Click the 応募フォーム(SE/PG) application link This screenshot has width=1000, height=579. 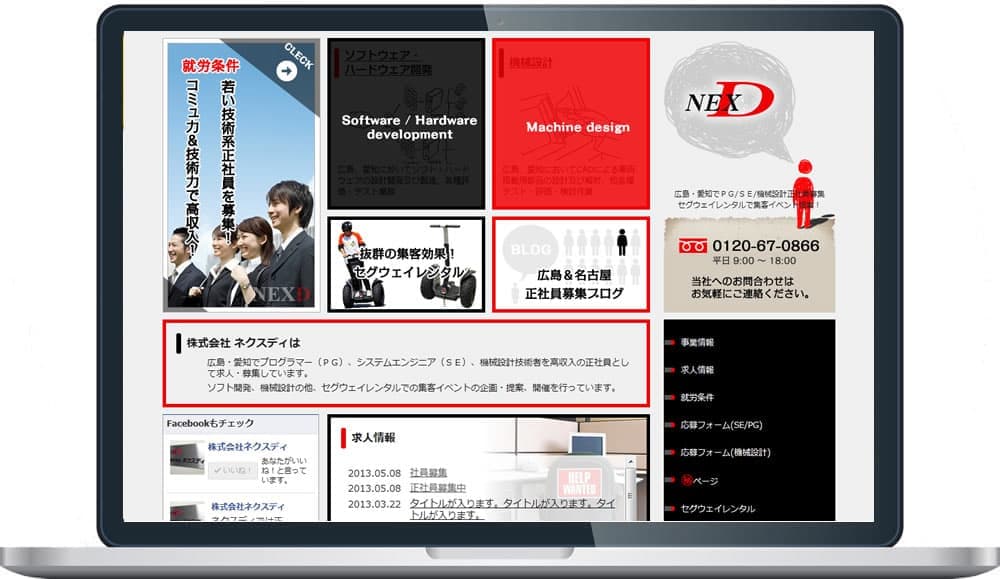[722, 424]
